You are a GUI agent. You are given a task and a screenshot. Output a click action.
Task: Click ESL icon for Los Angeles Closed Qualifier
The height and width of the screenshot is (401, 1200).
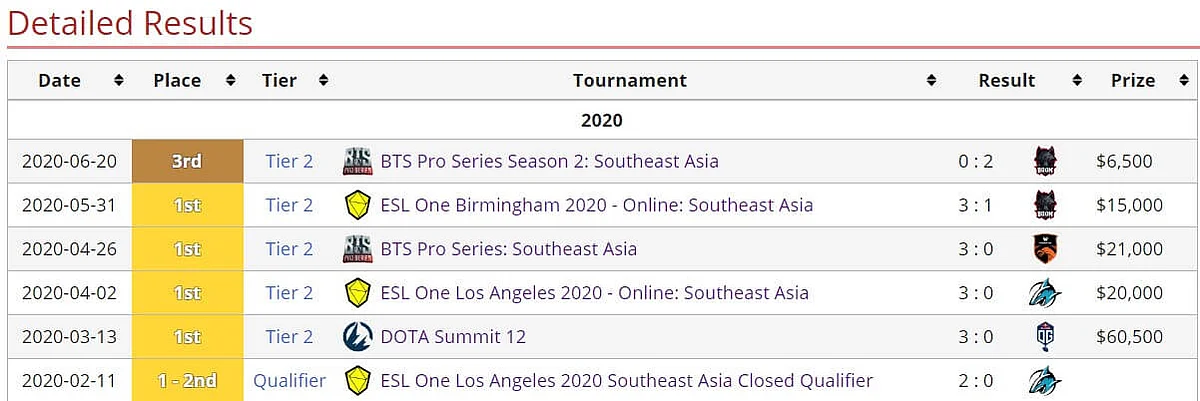[x=357, y=380]
